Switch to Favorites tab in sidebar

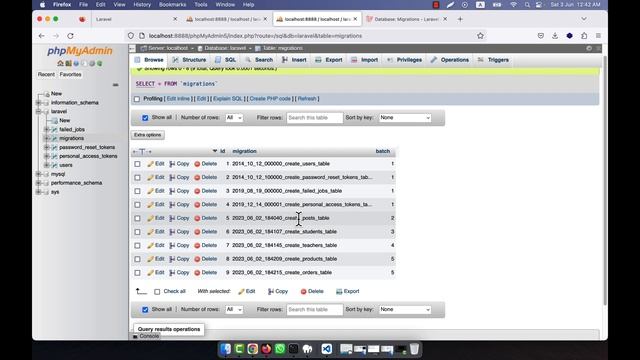pyautogui.click(x=70, y=75)
